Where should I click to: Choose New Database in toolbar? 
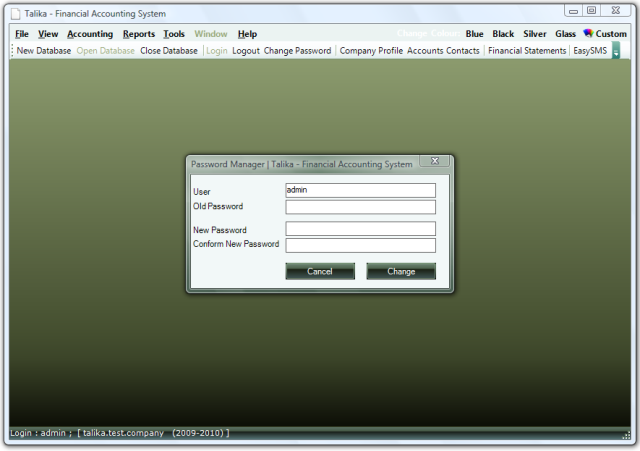pyautogui.click(x=44, y=51)
